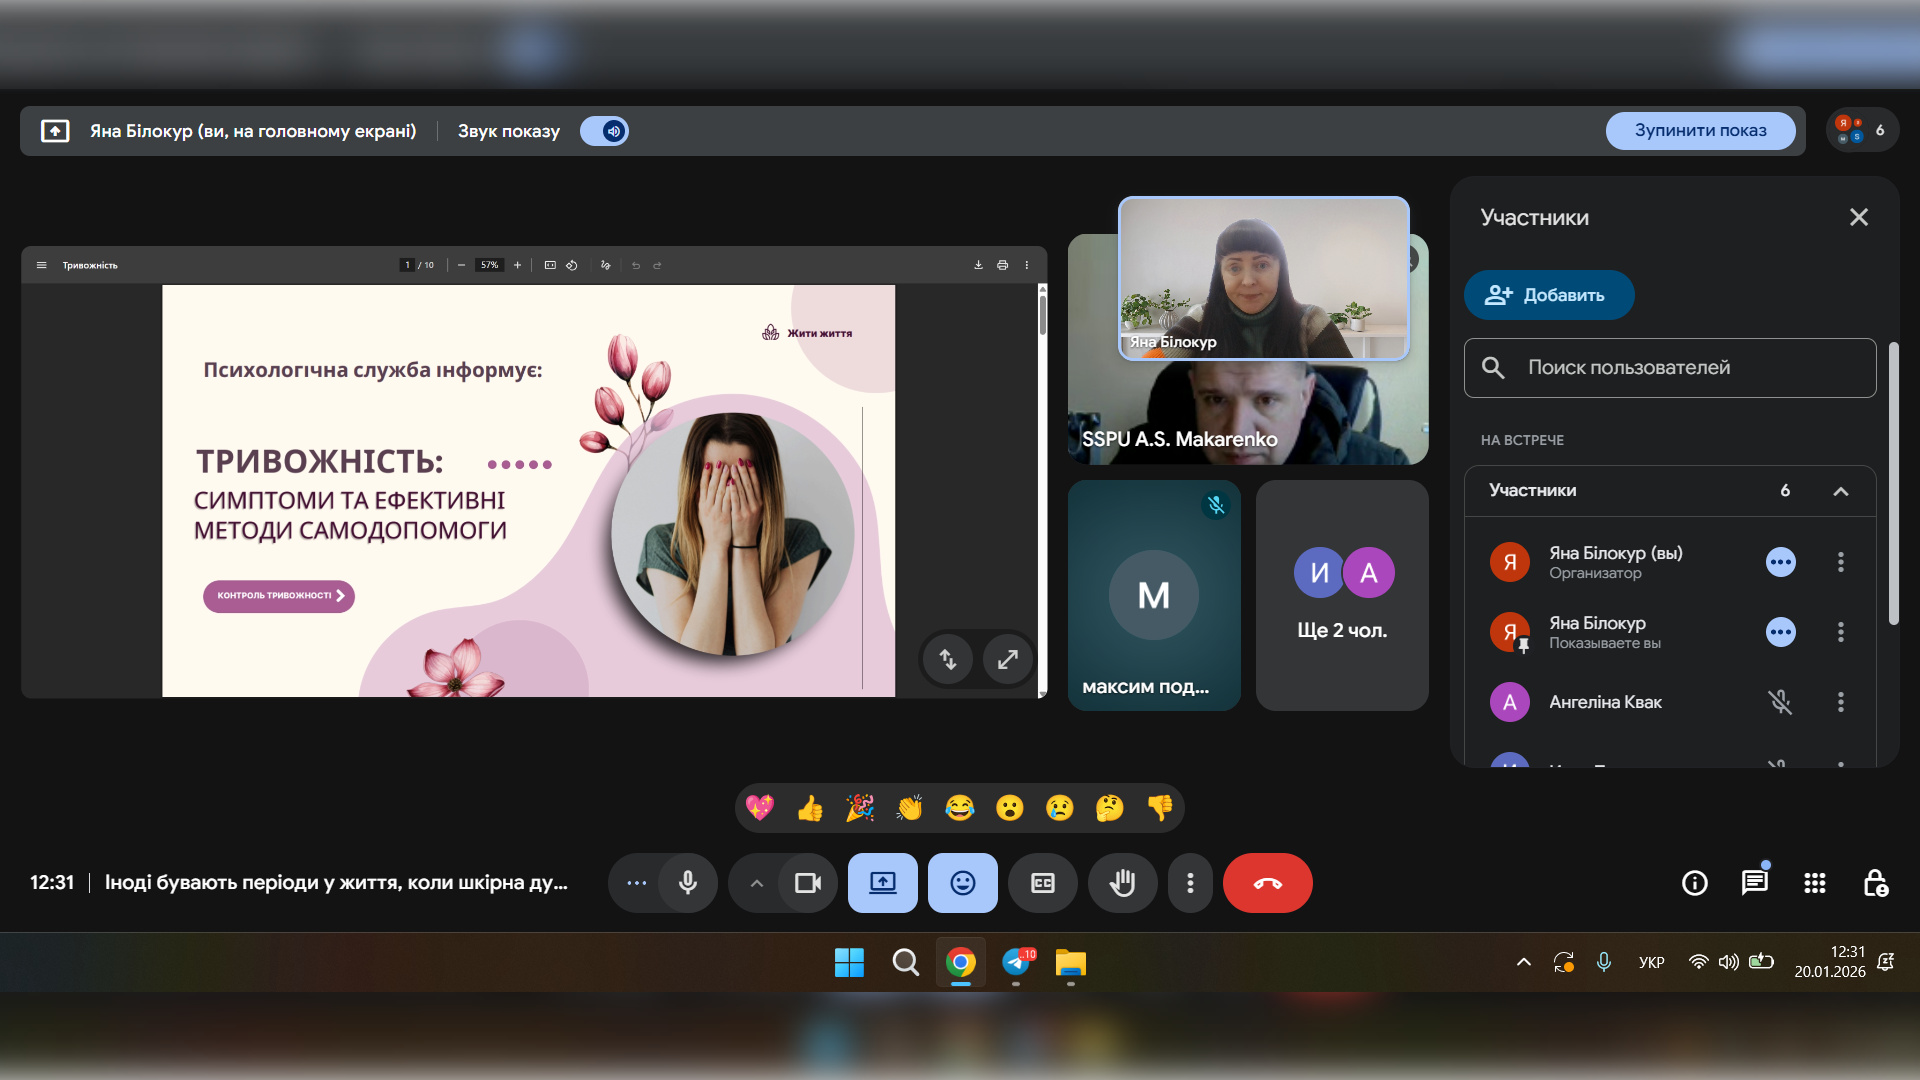Screen dimensions: 1920x1080
Task: Click the raise hand icon
Action: point(1122,883)
